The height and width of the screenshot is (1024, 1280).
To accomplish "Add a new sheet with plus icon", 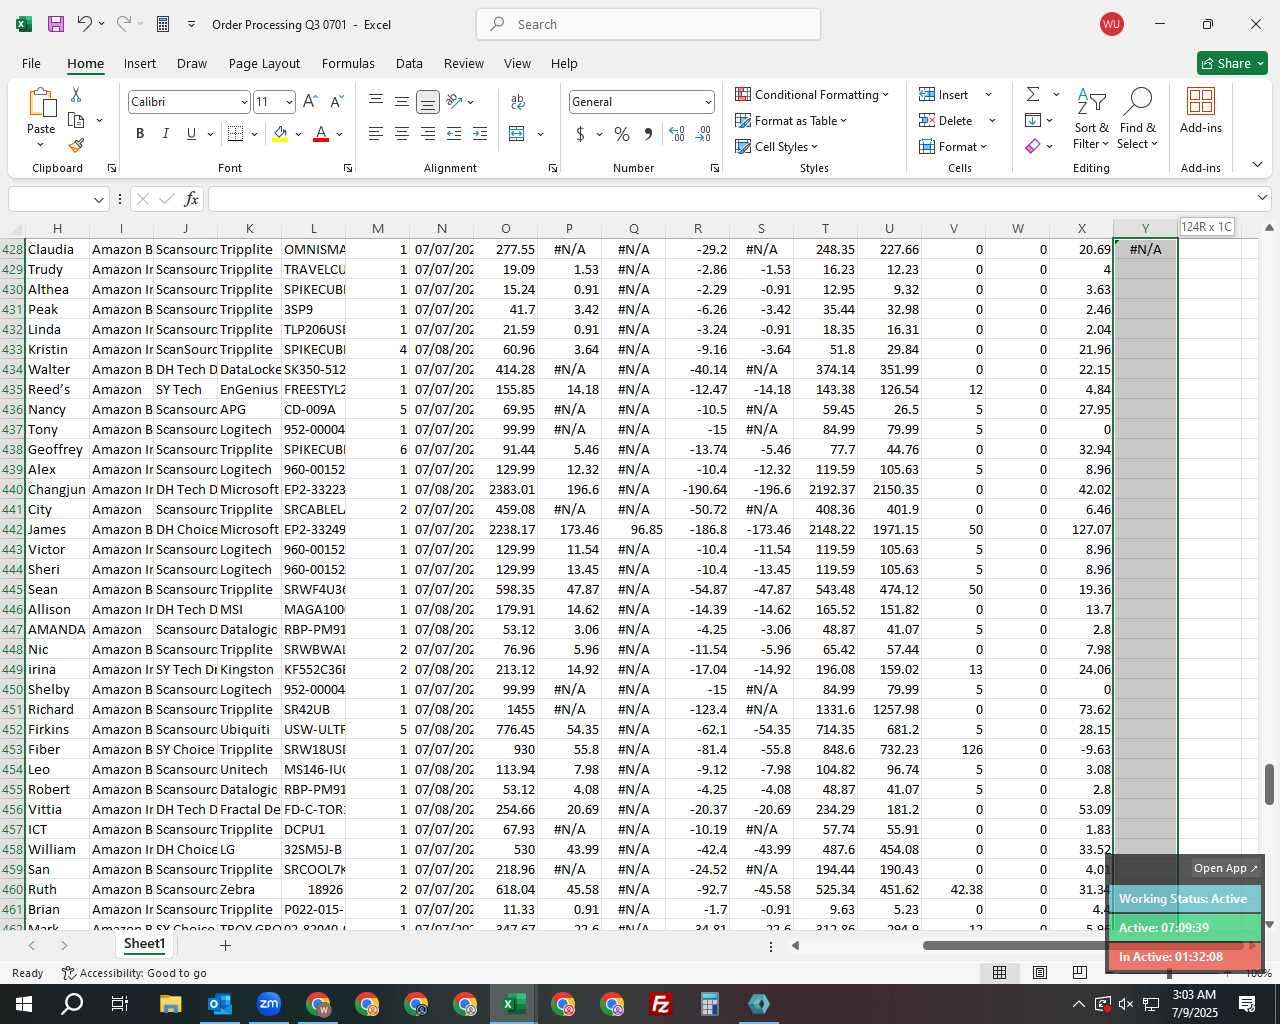I will coord(225,945).
